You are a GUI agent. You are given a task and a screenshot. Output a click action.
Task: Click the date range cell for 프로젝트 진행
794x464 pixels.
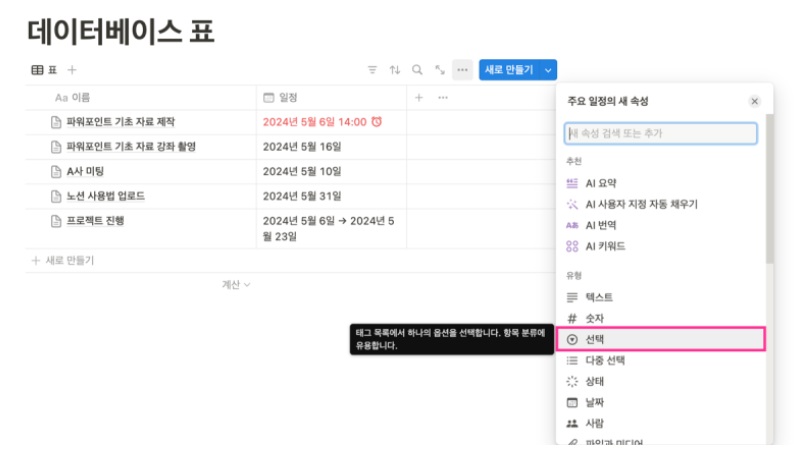coord(331,228)
